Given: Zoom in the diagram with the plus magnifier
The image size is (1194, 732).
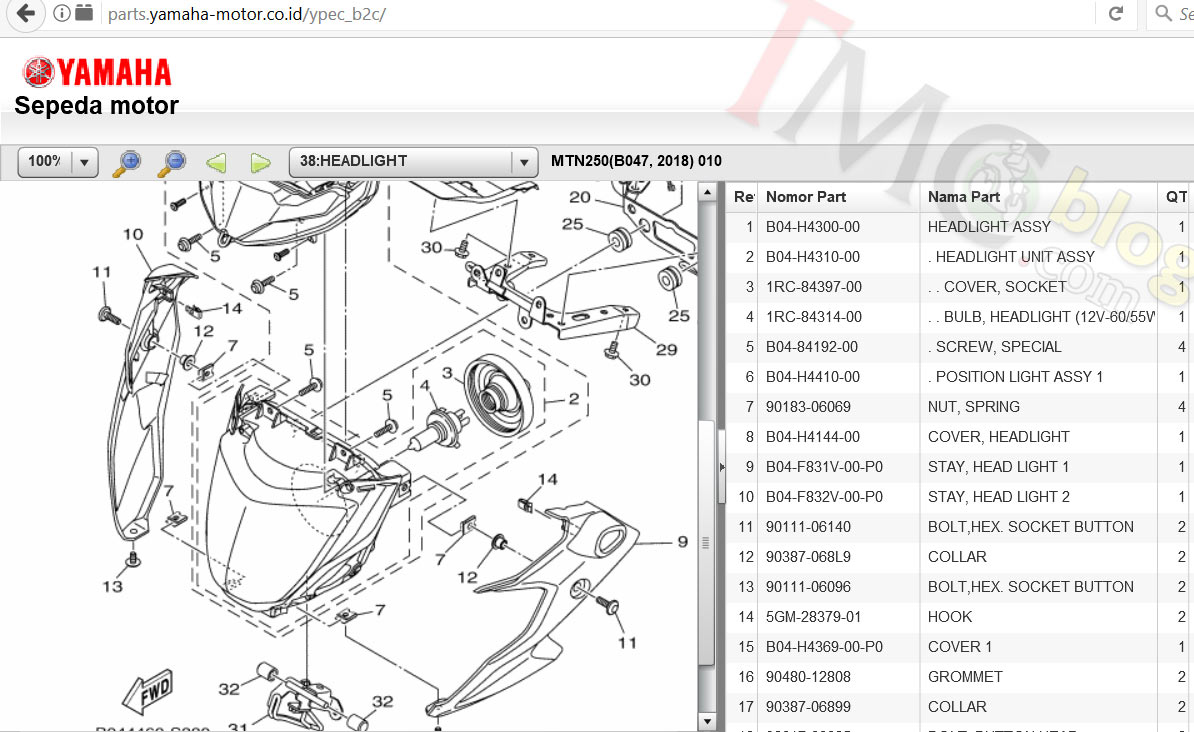Looking at the screenshot, I should pos(127,162).
